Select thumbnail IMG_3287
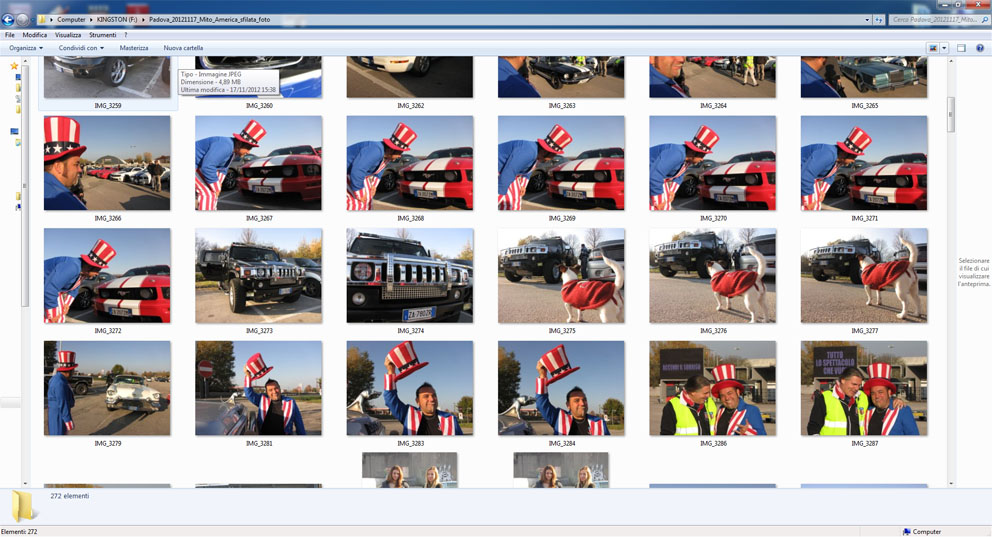The image size is (992, 537). click(864, 388)
